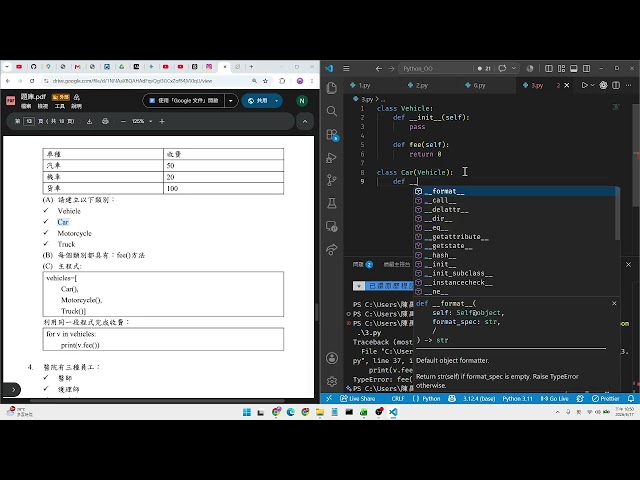Download the PDF in the Drive viewer
Image resolution: width=640 pixels, height=480 pixels.
point(89,121)
